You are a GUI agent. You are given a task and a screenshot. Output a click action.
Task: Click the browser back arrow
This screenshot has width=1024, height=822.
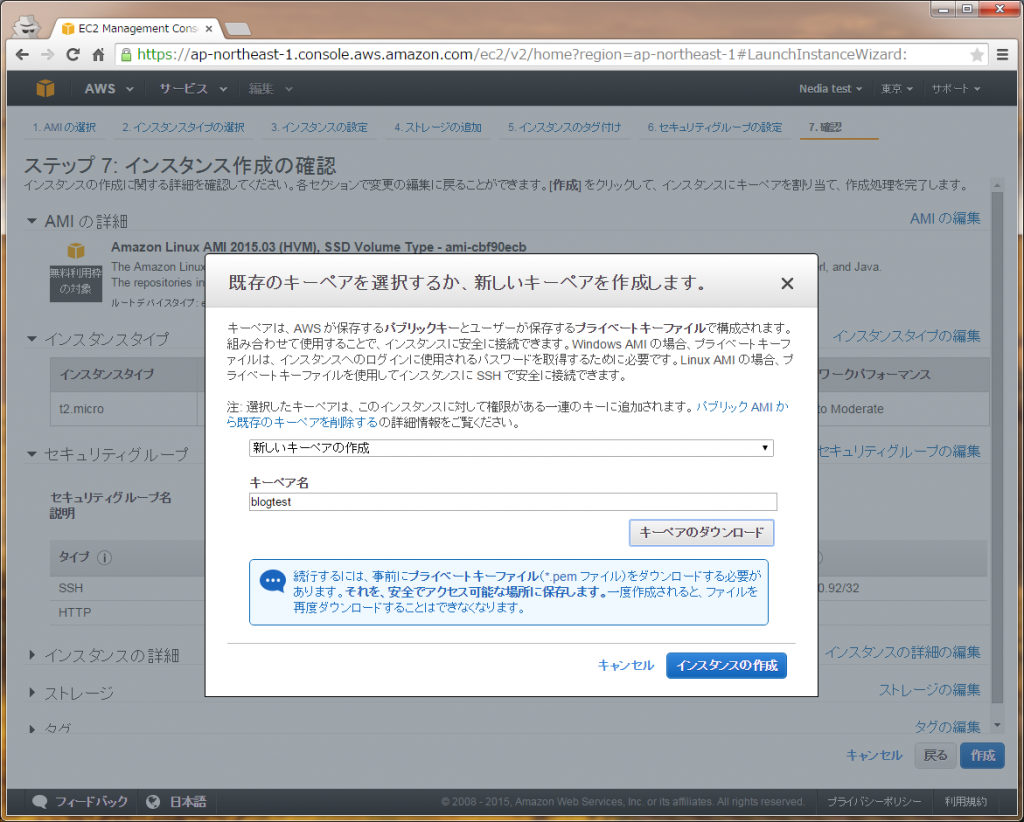tap(22, 55)
